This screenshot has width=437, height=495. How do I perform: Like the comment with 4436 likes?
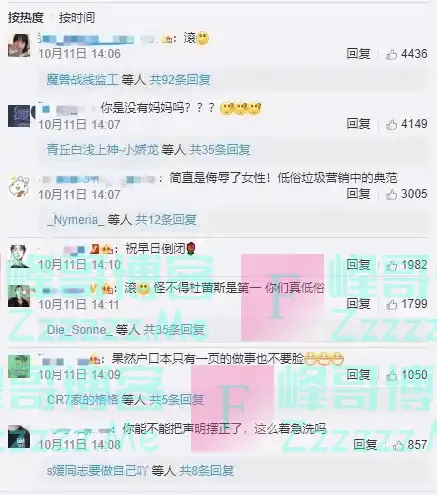click(x=391, y=54)
